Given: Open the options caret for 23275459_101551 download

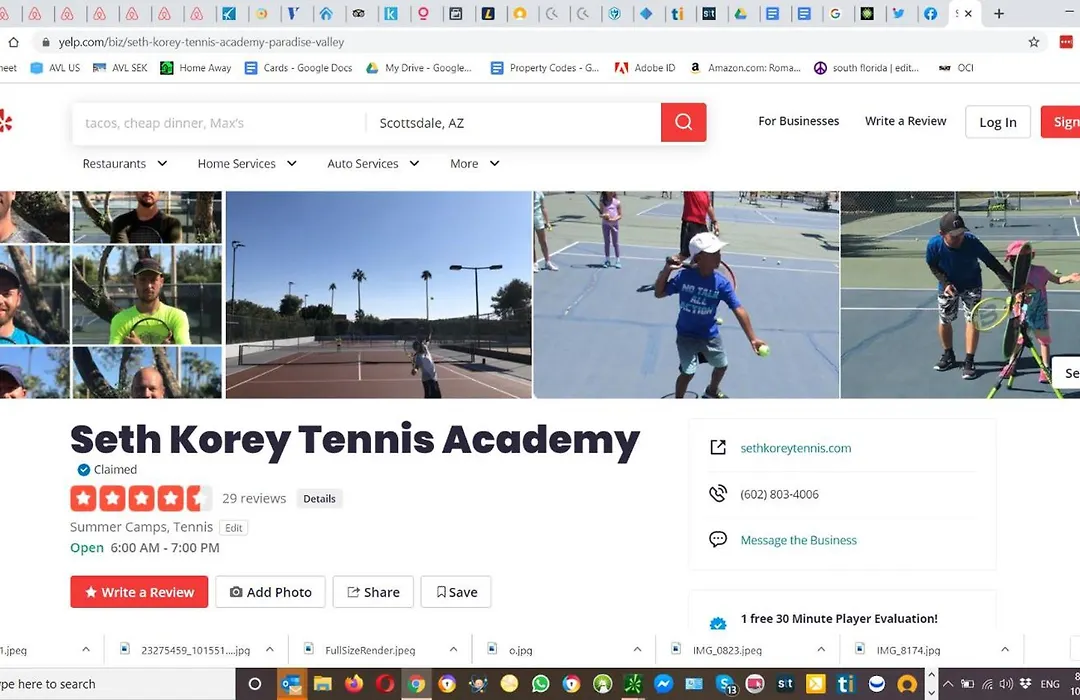Looking at the screenshot, I should [x=269, y=650].
